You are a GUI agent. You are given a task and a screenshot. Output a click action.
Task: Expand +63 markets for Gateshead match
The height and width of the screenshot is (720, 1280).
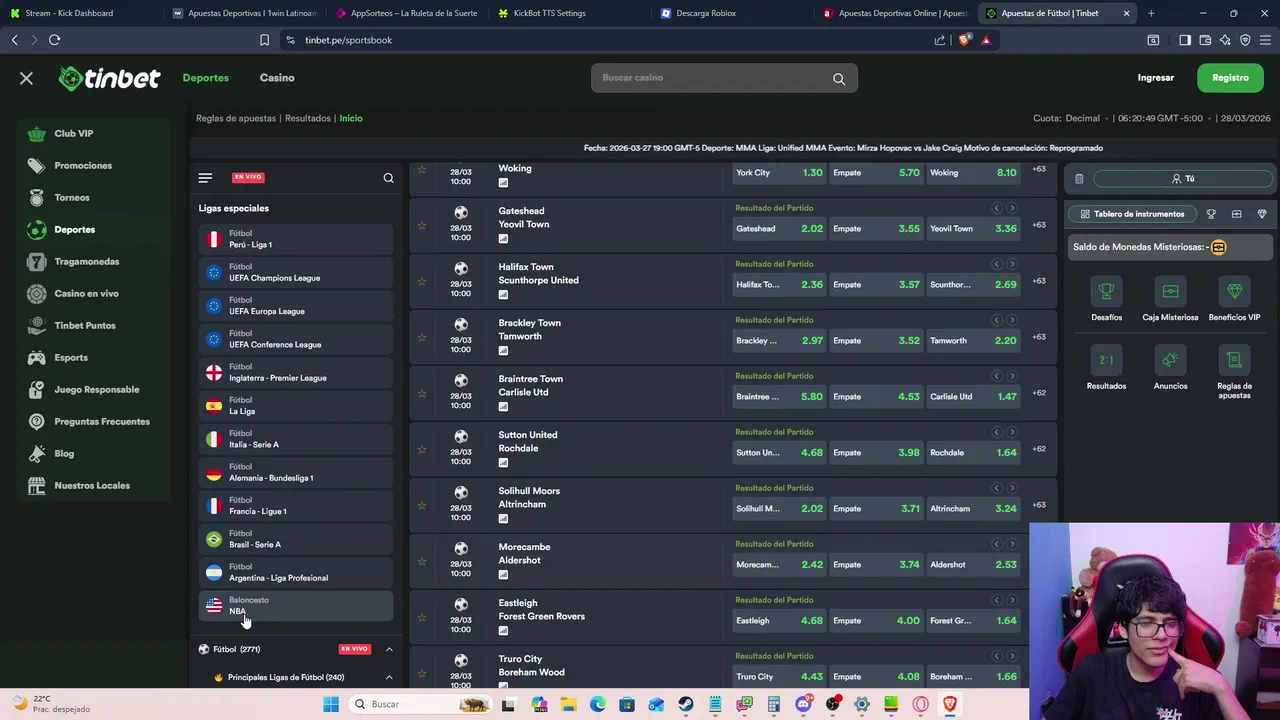tap(1039, 225)
